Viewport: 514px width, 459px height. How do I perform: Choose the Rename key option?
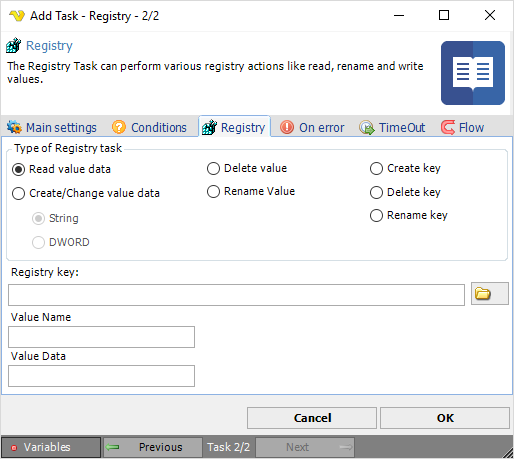[x=408, y=215]
